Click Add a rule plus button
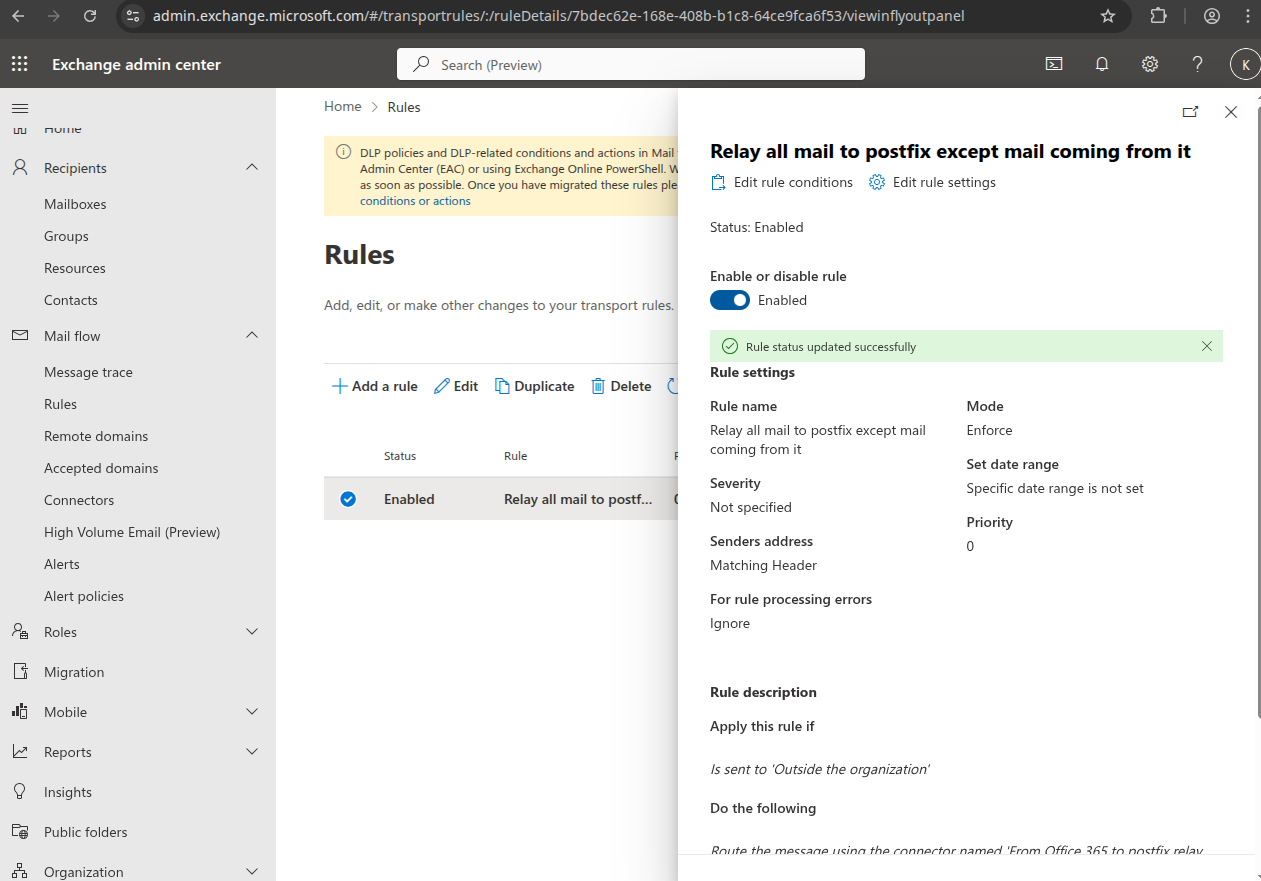The image size is (1261, 881). click(375, 386)
